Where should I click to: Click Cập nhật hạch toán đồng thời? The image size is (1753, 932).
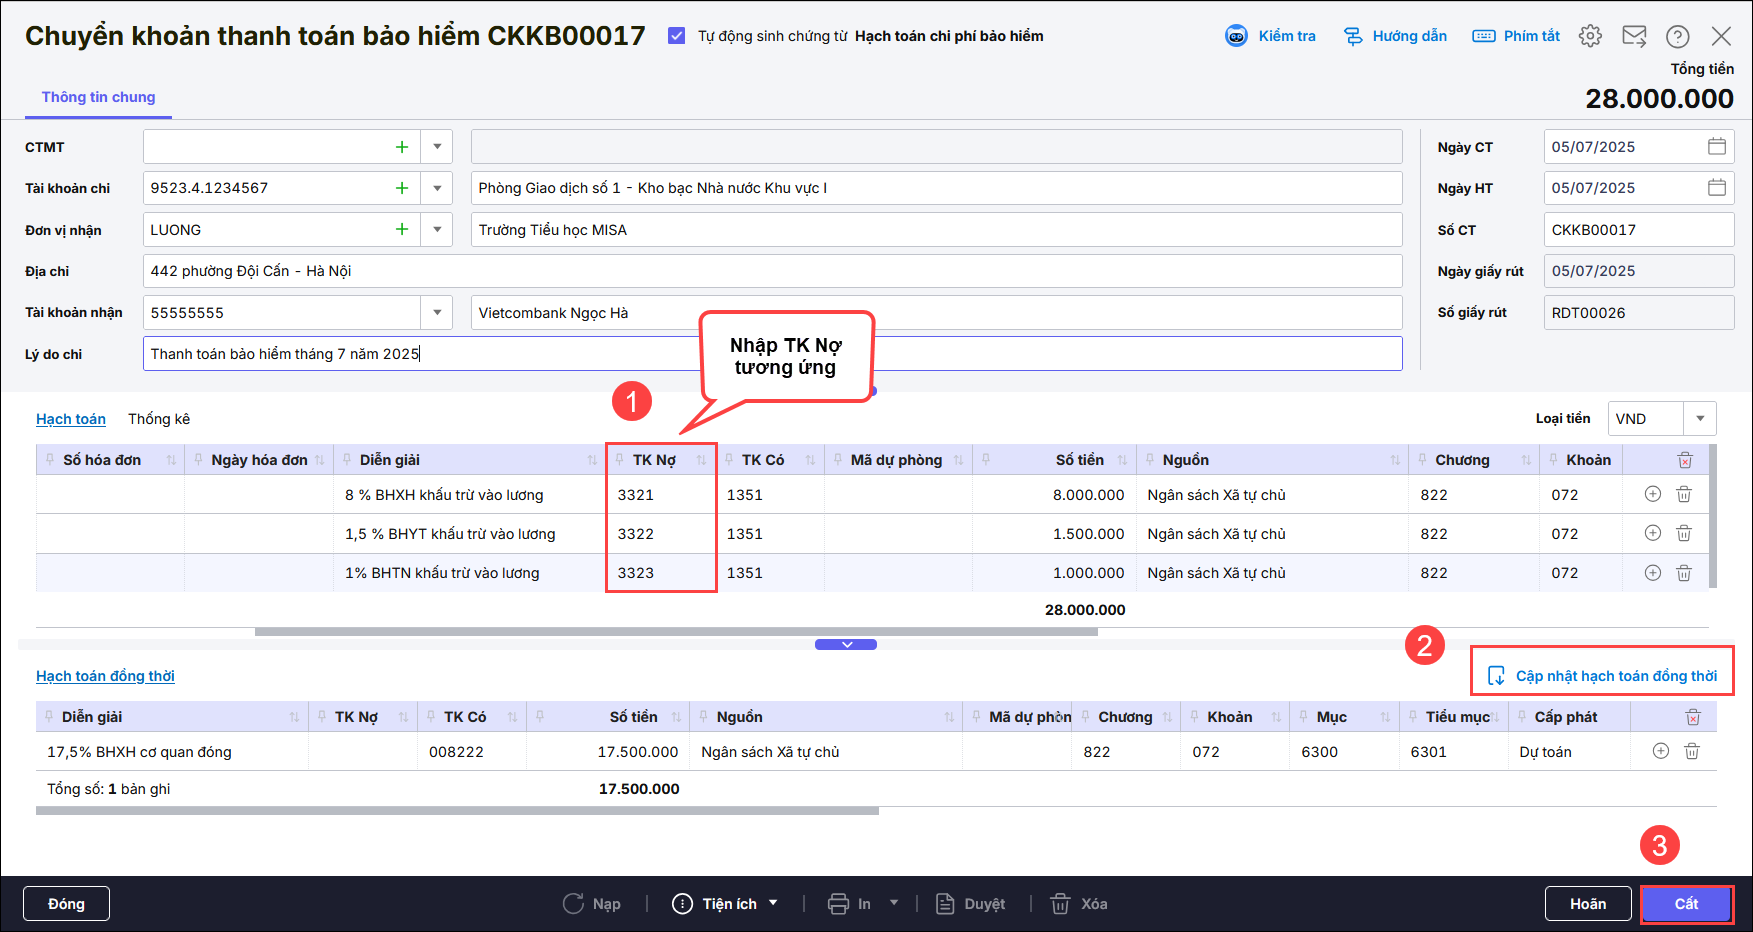(x=1603, y=676)
